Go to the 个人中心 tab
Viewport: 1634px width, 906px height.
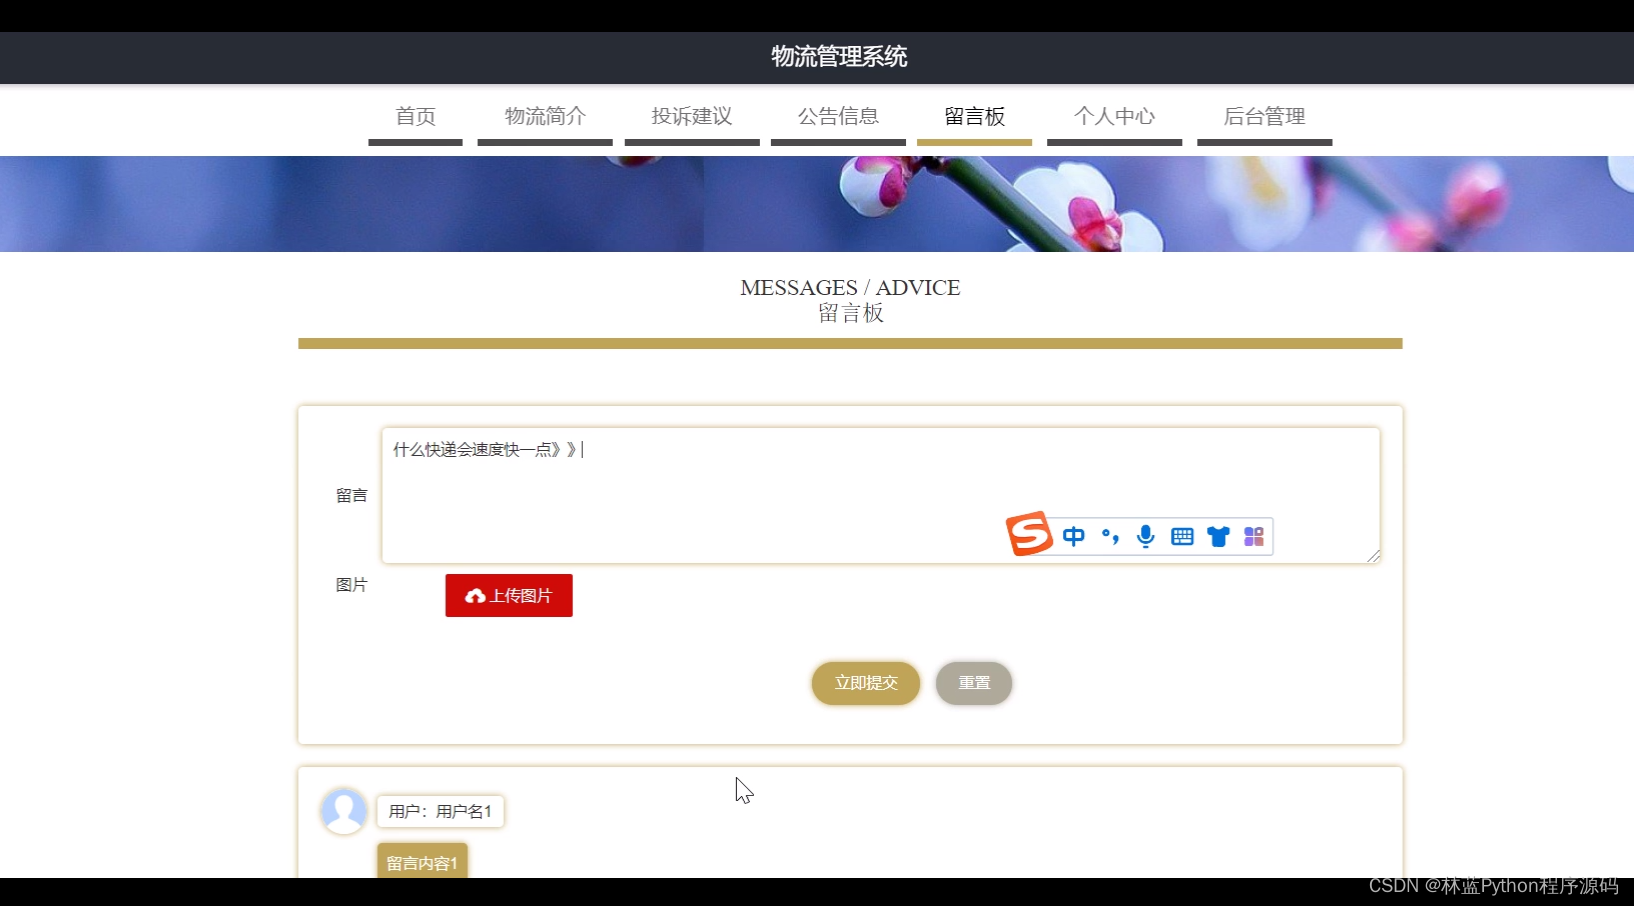(1114, 116)
